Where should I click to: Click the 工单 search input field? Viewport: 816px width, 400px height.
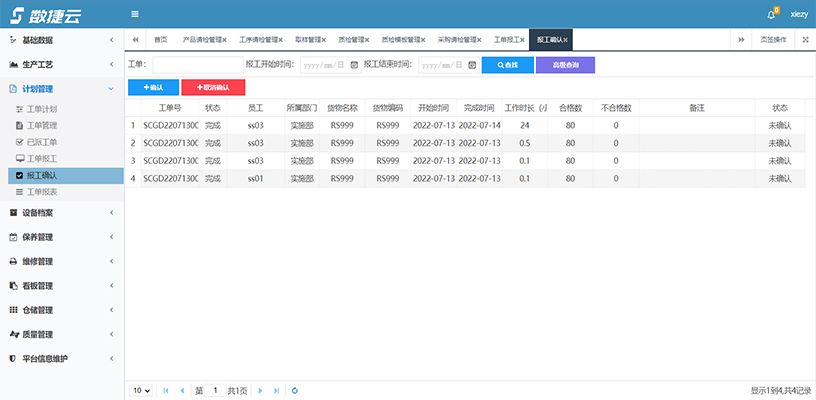pos(196,65)
